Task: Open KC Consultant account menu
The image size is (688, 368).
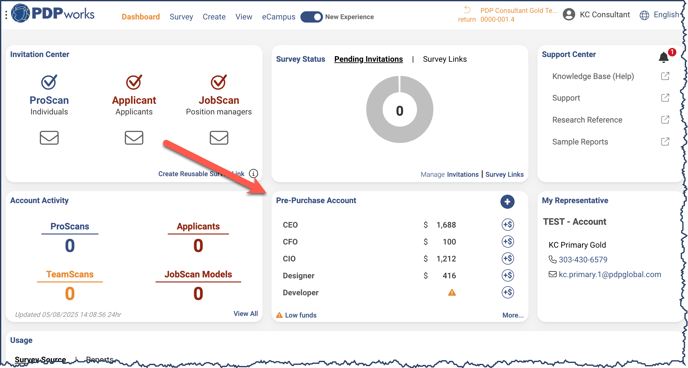Action: click(605, 14)
